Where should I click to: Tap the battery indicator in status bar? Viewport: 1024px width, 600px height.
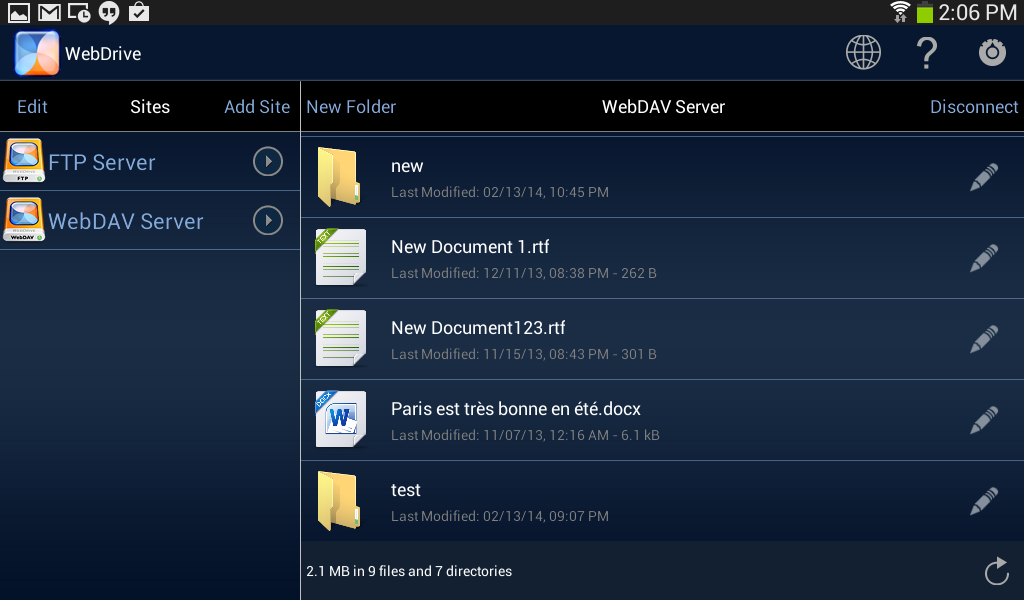pos(925,12)
